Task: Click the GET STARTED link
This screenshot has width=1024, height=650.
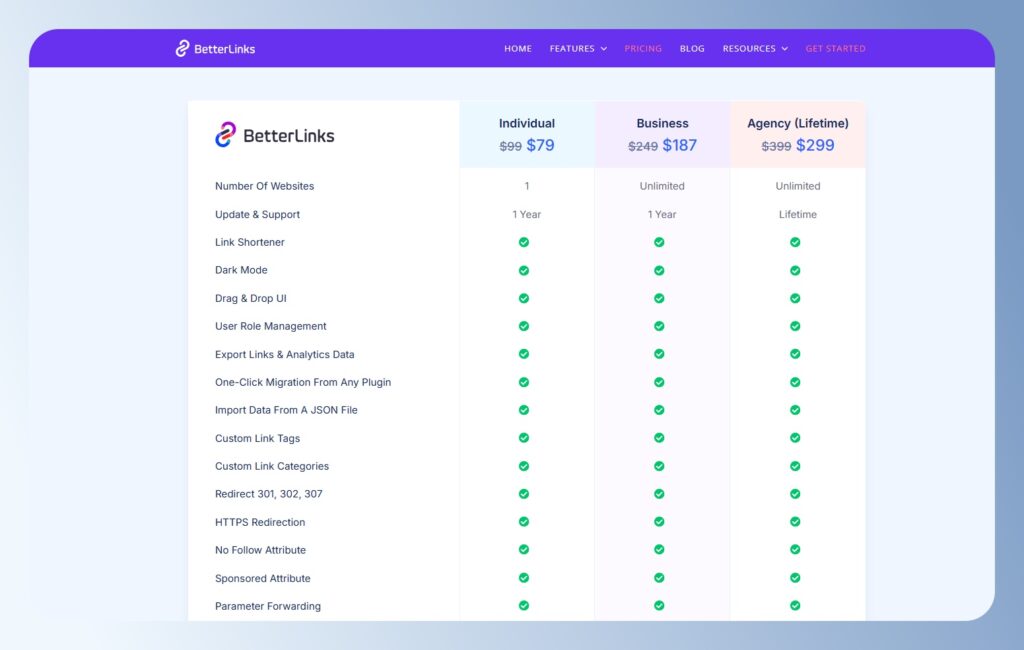Action: tap(835, 48)
